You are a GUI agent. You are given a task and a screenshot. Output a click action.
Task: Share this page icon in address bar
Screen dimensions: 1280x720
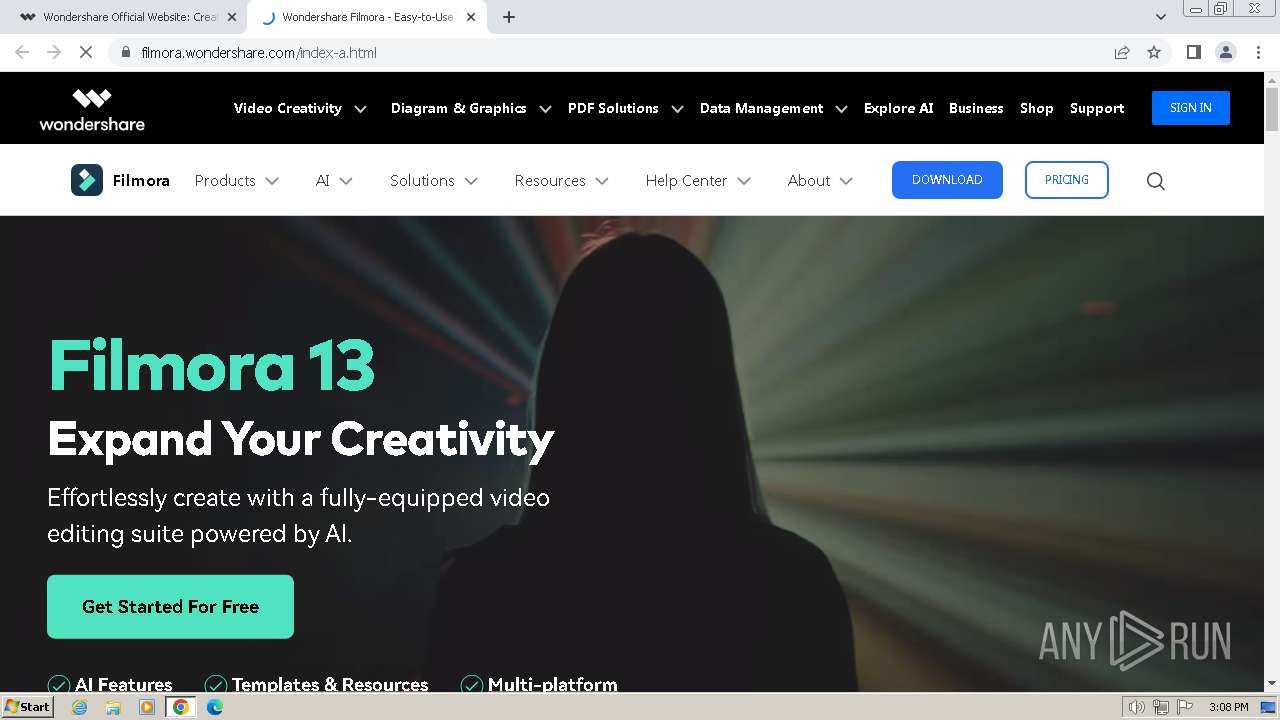tap(1122, 52)
